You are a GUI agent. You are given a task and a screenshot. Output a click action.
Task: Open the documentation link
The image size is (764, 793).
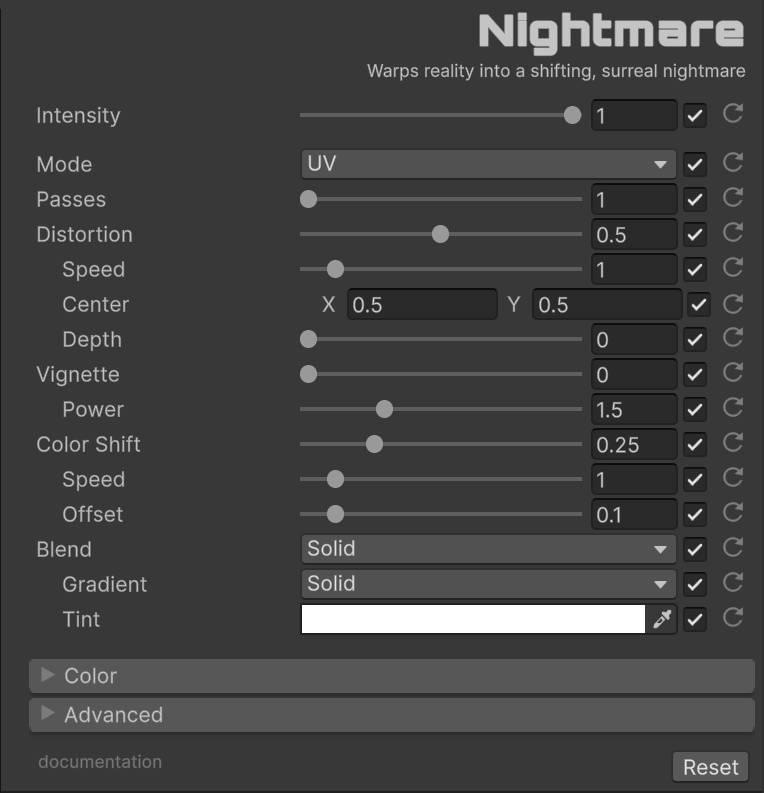tap(100, 762)
